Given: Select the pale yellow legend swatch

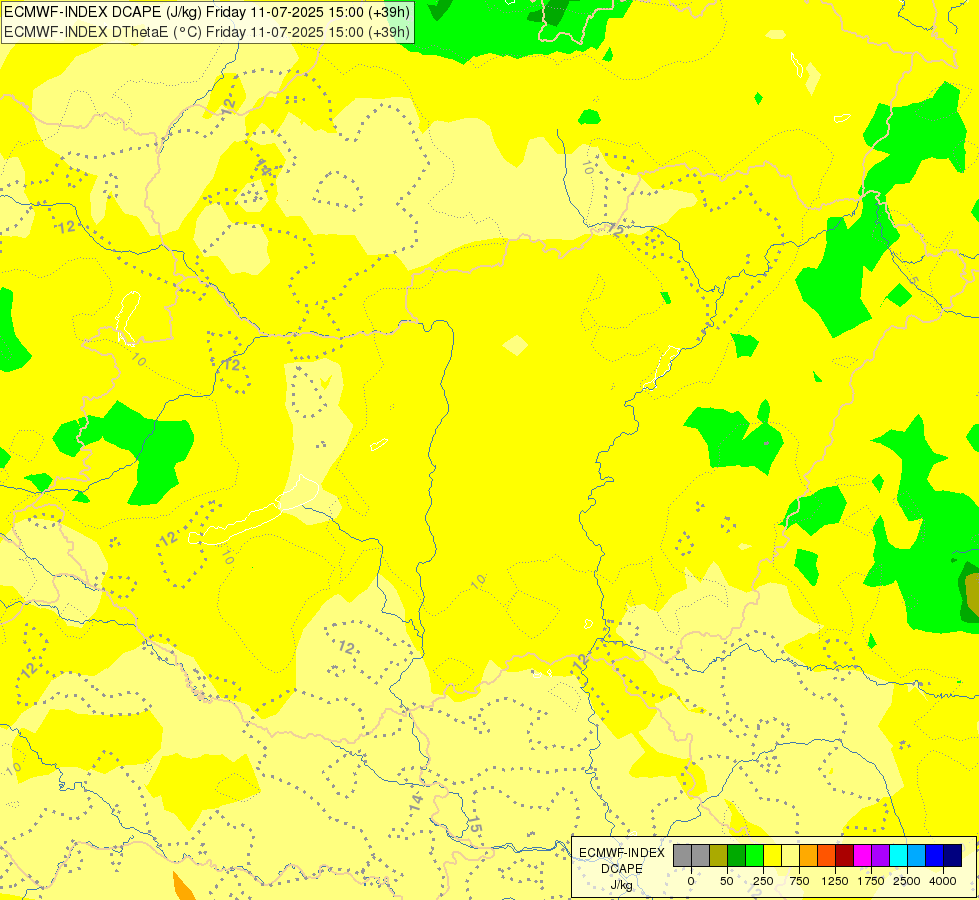Looking at the screenshot, I should (790, 856).
